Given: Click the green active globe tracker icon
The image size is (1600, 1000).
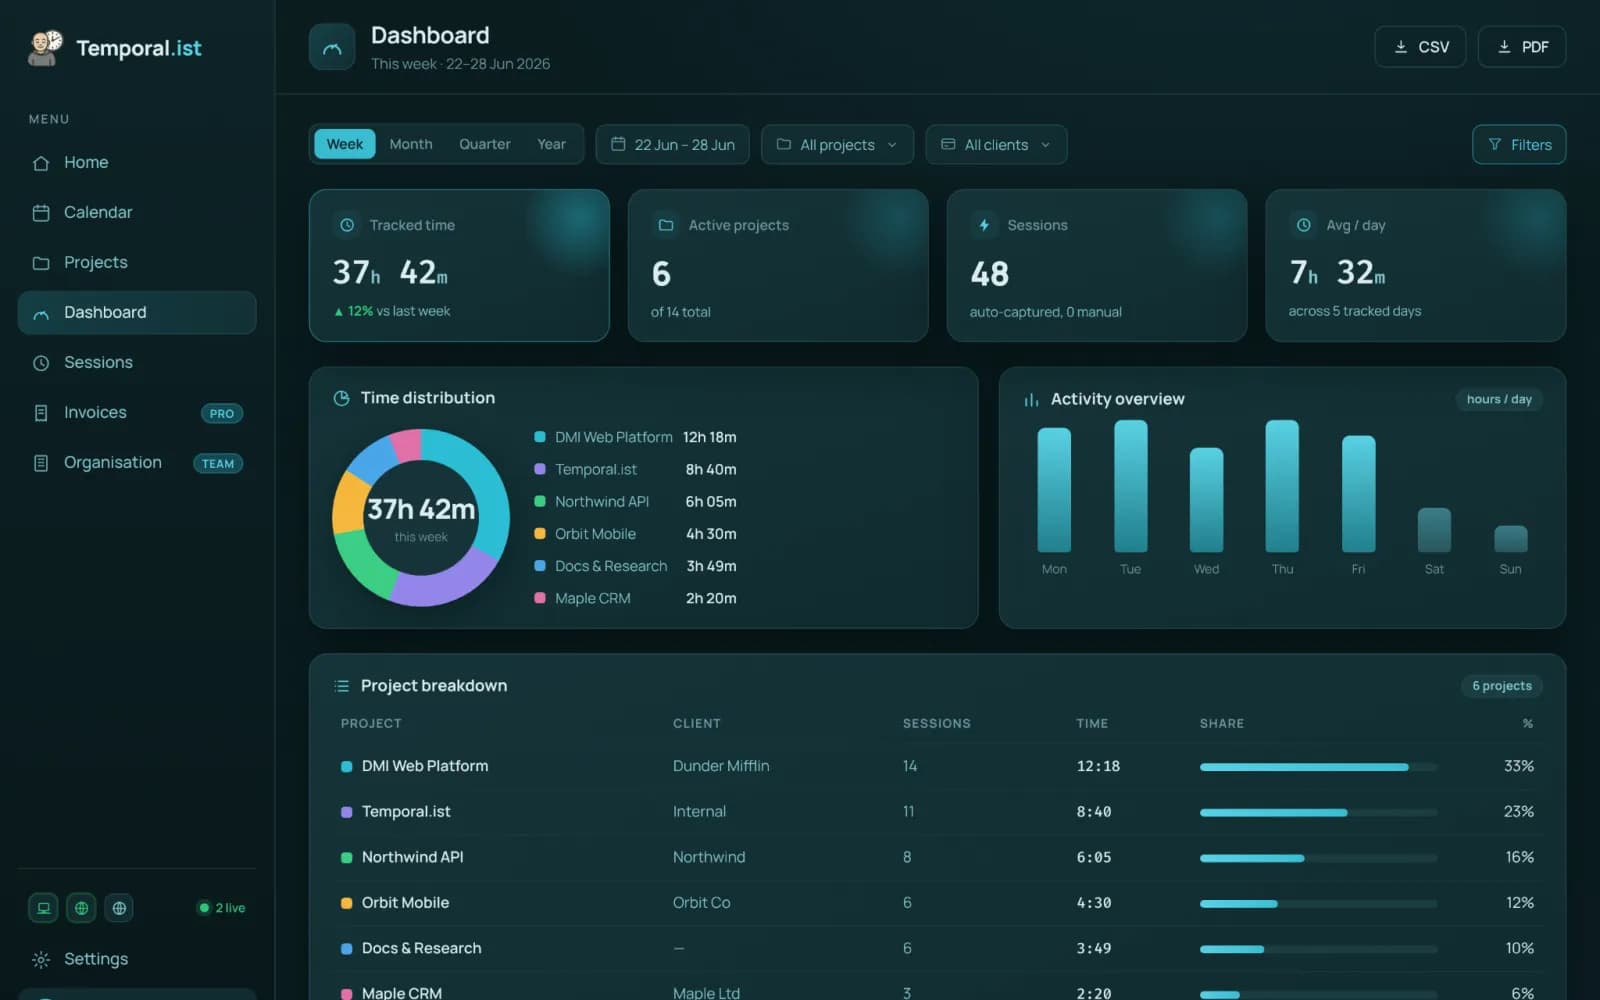Looking at the screenshot, I should click(81, 908).
